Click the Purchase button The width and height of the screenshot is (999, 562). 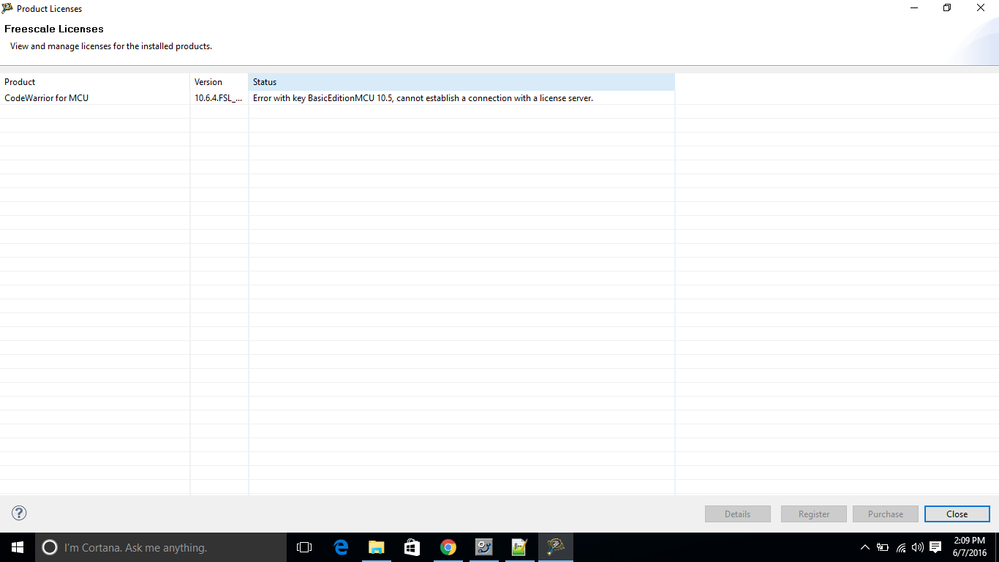(886, 514)
